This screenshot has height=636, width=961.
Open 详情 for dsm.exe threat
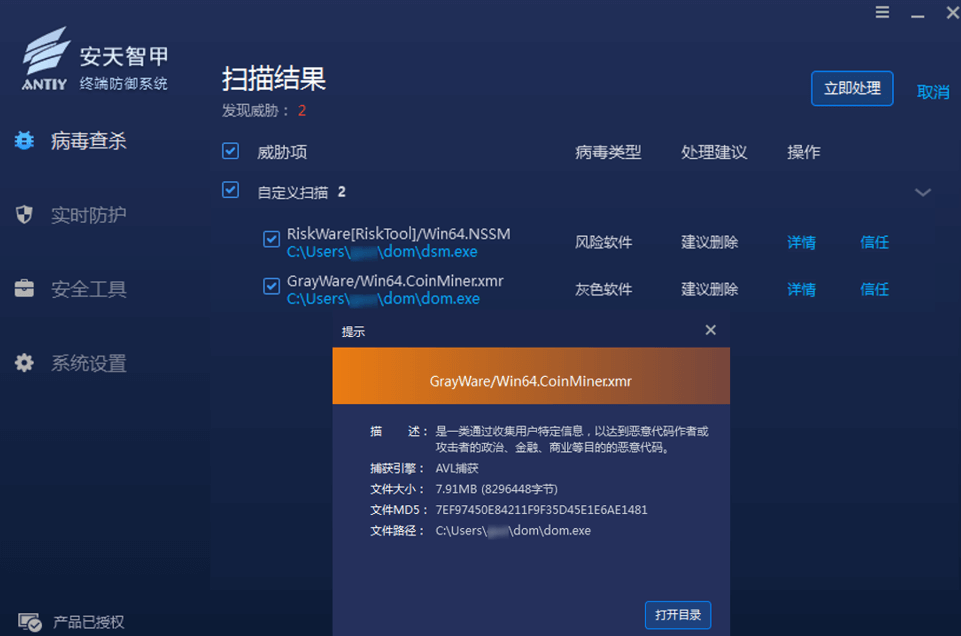(801, 242)
